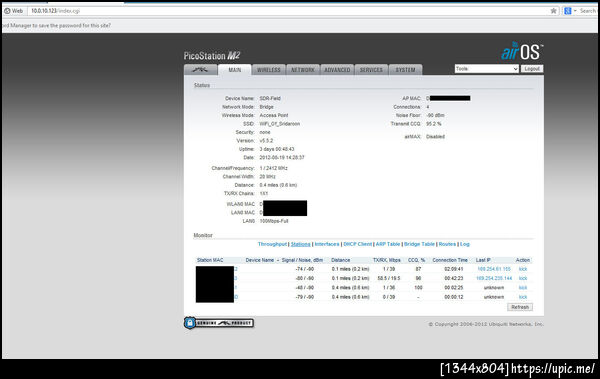Open Last IP 169.254.235.144 link
Screen dimensions: 600x379
[x=494, y=278]
